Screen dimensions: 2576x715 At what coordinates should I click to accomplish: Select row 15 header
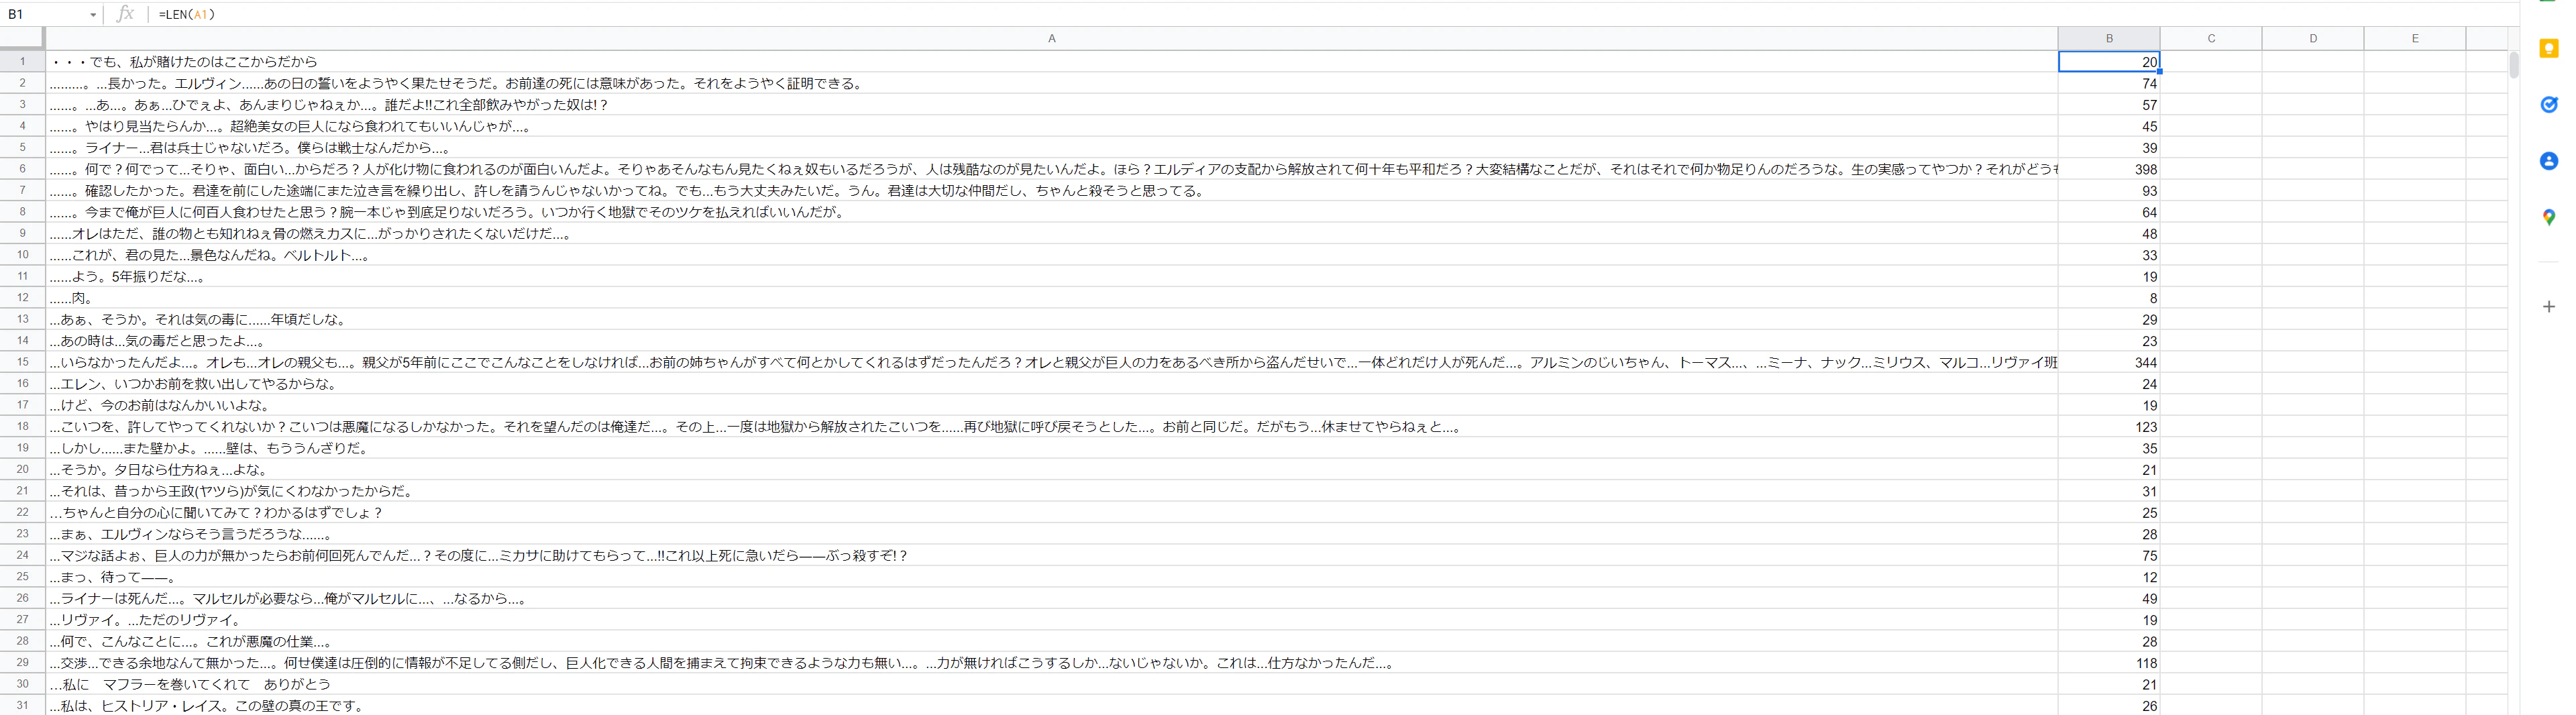(x=22, y=362)
